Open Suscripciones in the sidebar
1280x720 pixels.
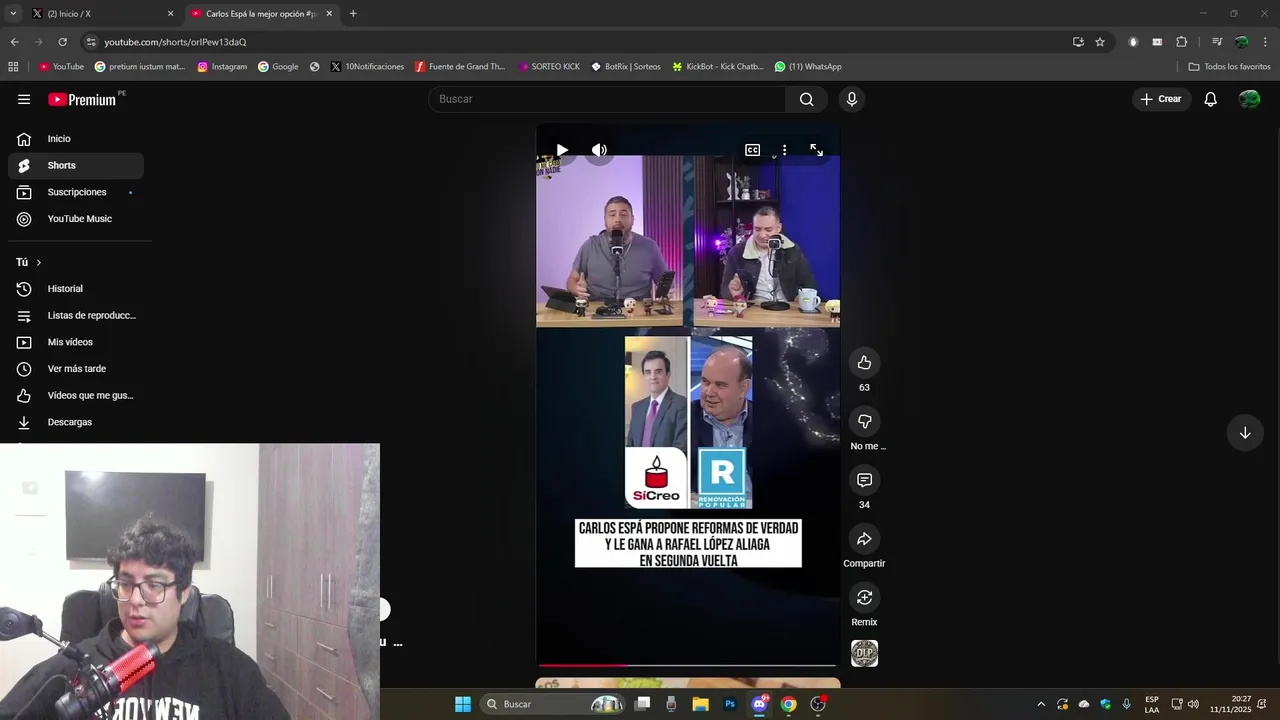pyautogui.click(x=76, y=192)
